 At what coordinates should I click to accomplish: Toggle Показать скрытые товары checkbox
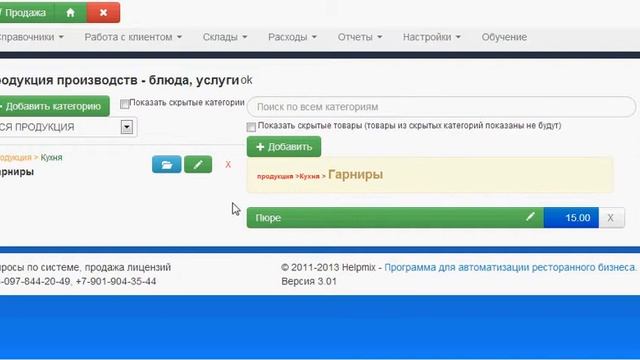click(251, 127)
